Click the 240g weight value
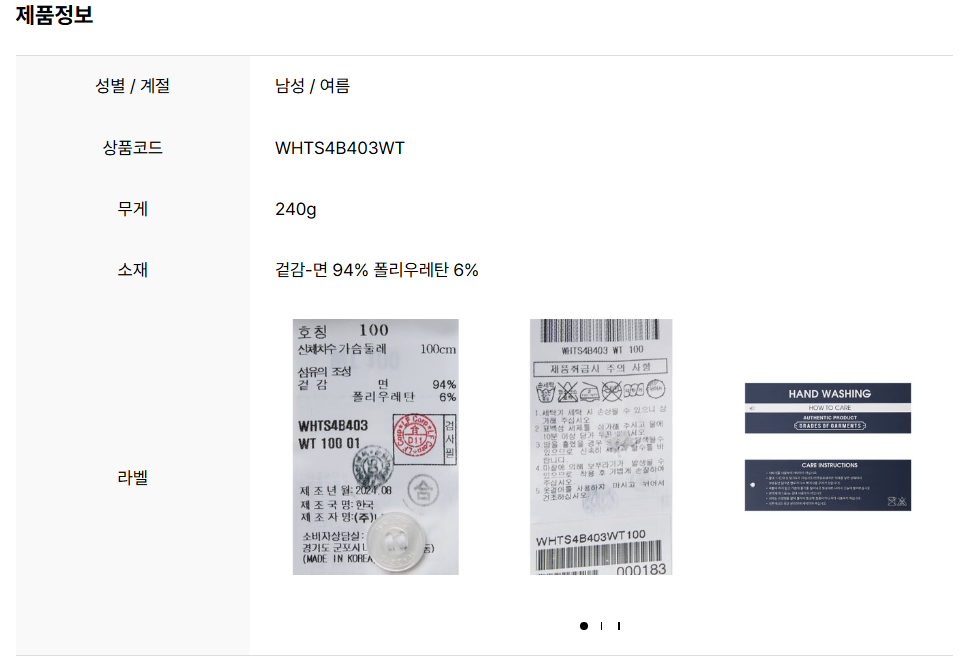 coord(295,209)
